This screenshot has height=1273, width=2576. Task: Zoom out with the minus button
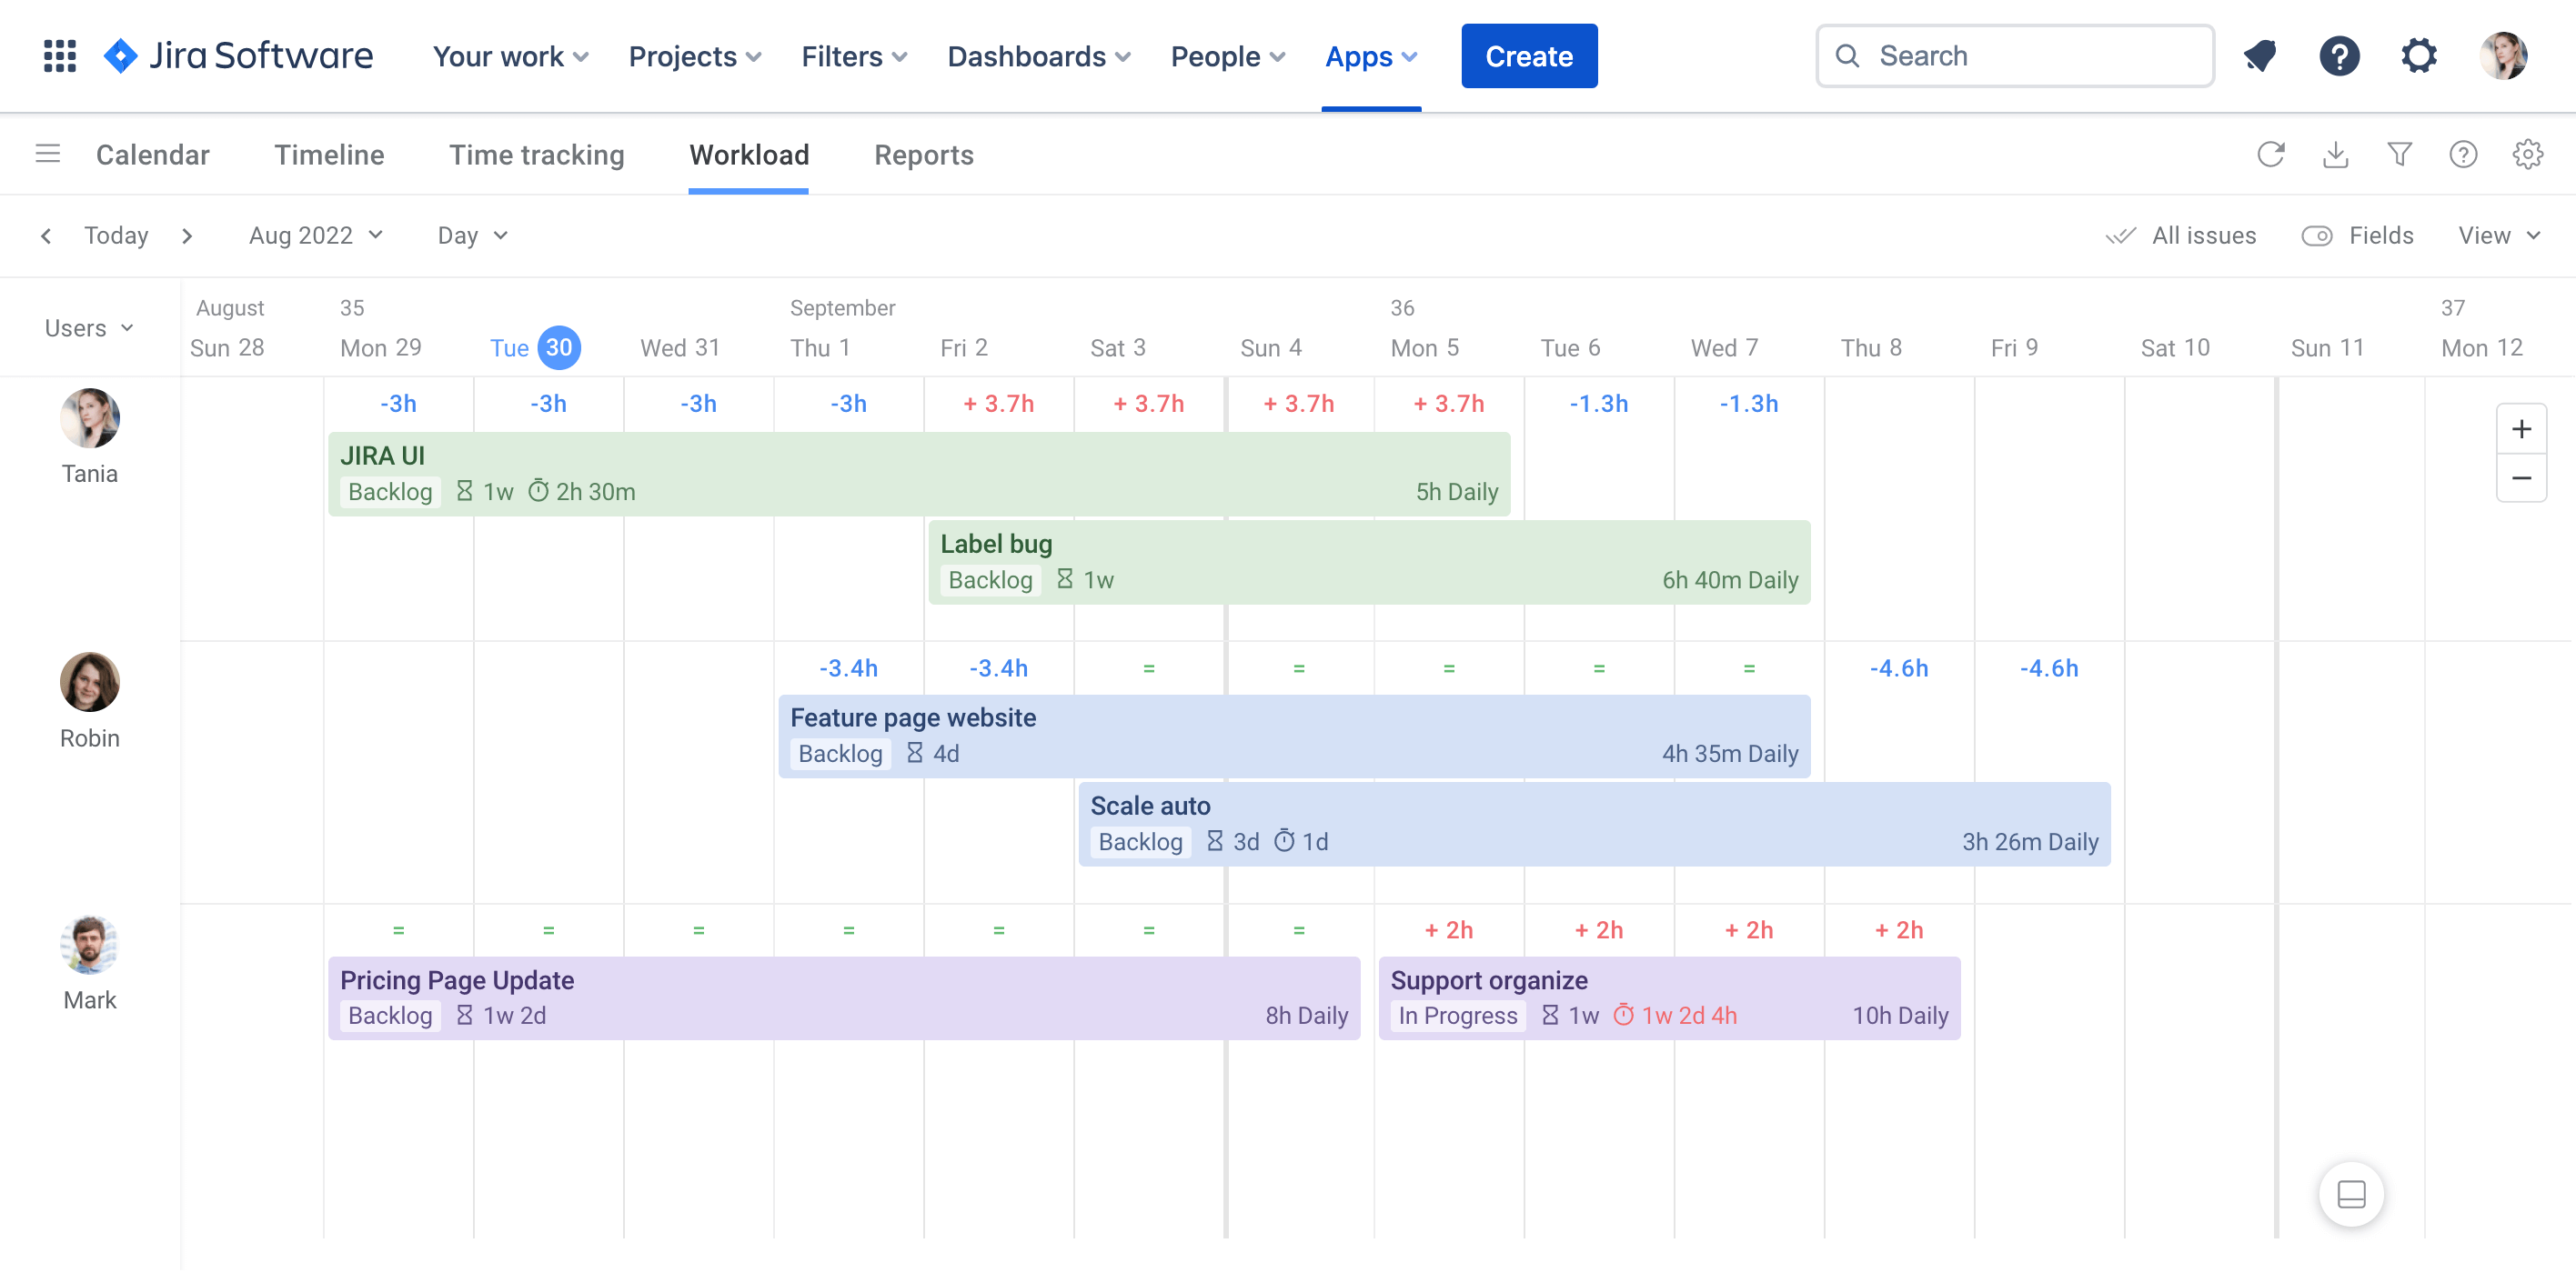click(2521, 478)
